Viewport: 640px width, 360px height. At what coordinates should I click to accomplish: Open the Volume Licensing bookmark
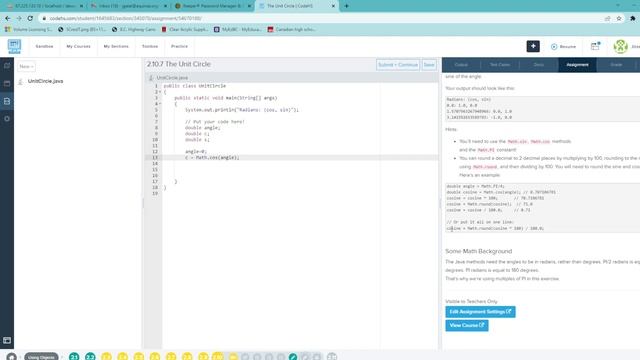(x=28, y=29)
